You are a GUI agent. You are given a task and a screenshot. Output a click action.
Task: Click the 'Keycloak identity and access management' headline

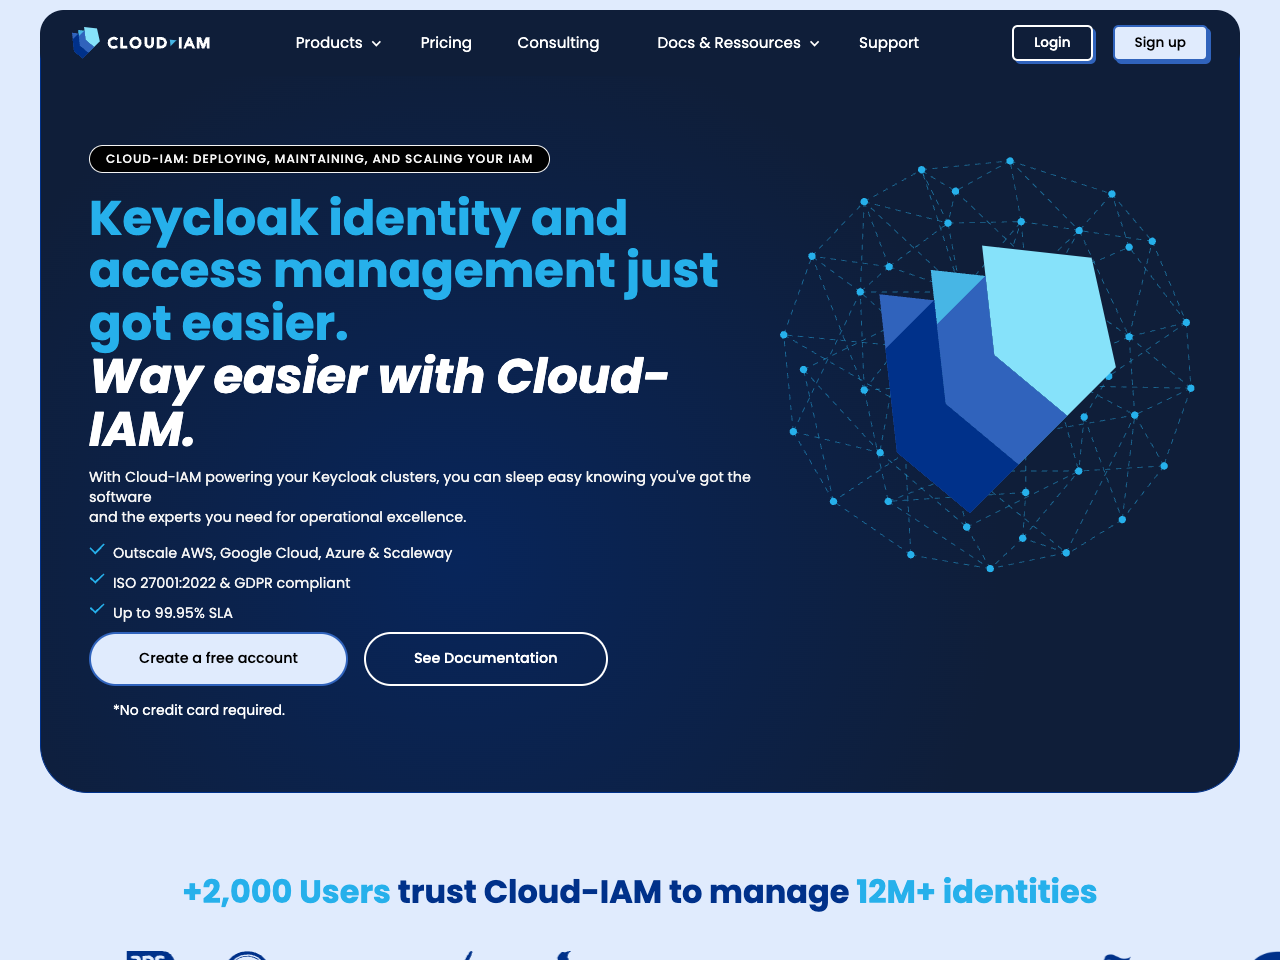(404, 271)
